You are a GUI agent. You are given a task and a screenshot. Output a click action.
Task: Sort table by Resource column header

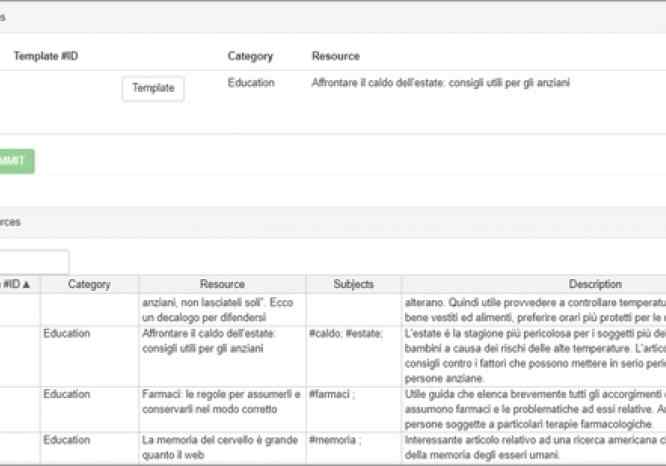click(x=221, y=285)
